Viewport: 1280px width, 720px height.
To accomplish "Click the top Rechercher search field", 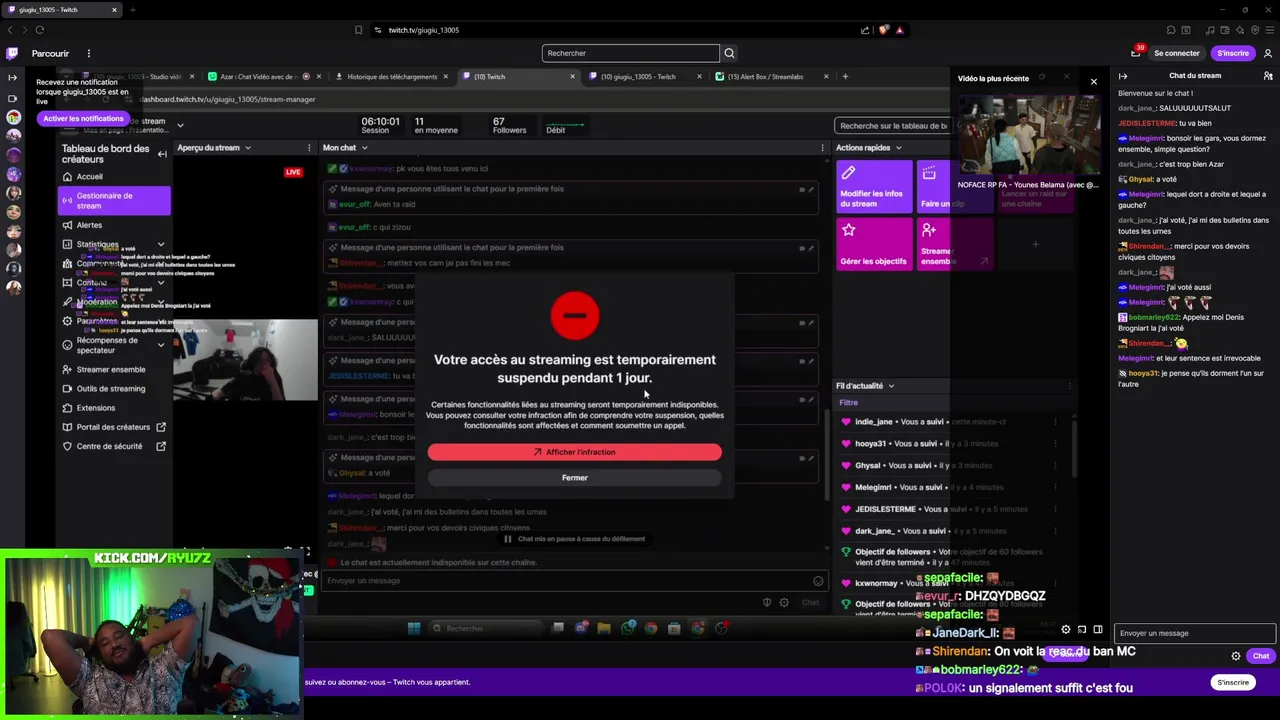I will (x=630, y=53).
